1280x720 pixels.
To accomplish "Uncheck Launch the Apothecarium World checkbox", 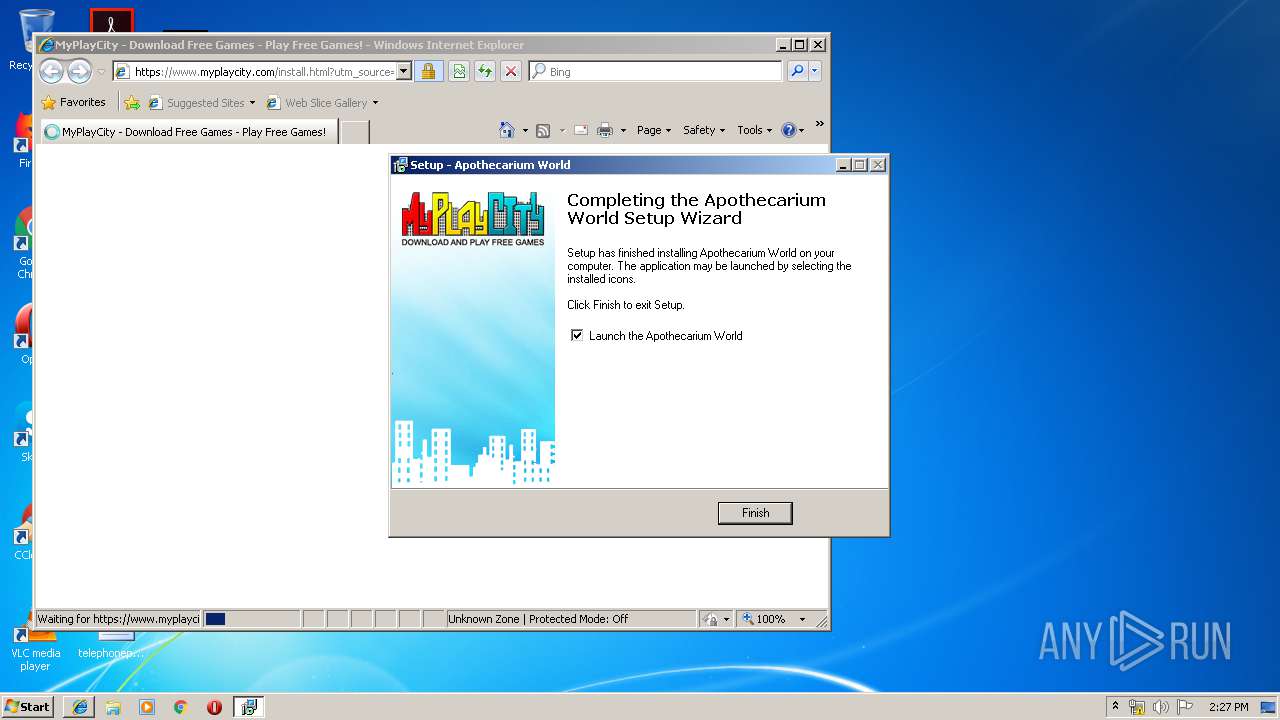I will (577, 336).
